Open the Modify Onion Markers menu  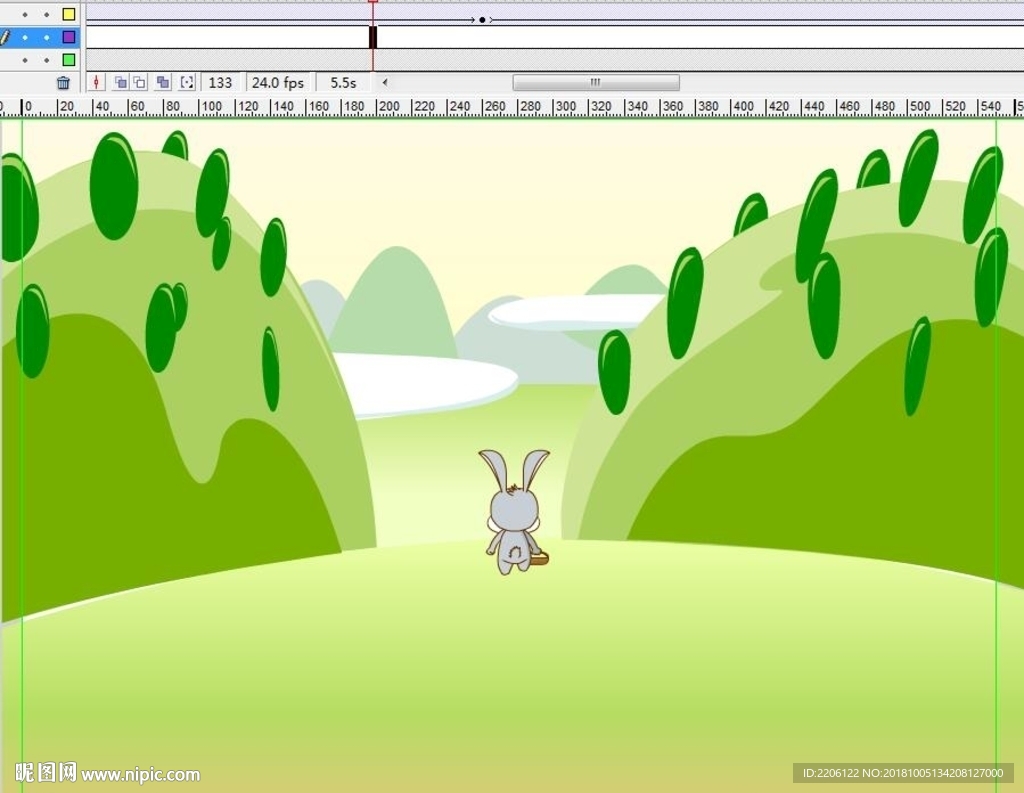point(187,83)
